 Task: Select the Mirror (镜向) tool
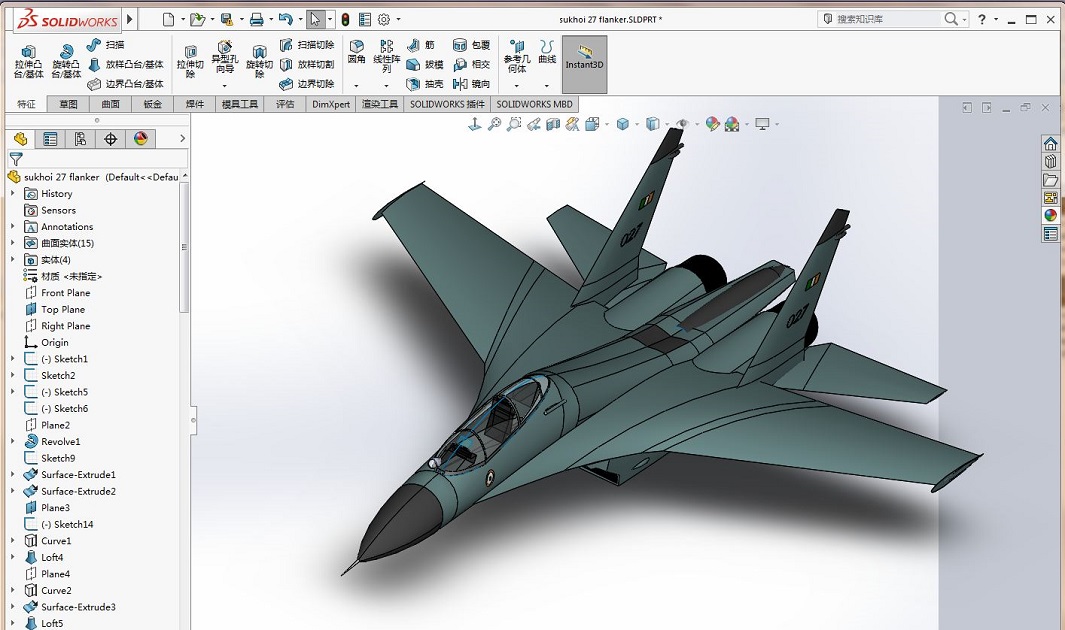tap(471, 84)
